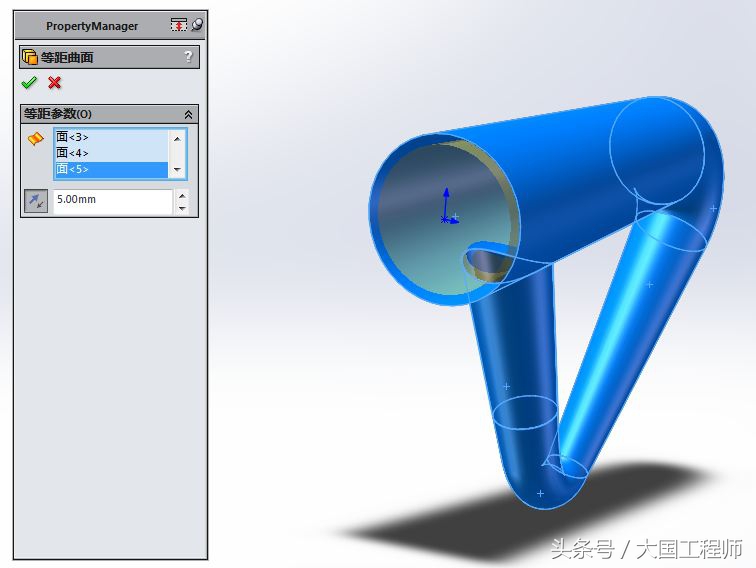Confirm the offset surface with green checkmark
The height and width of the screenshot is (568, 756).
point(29,83)
